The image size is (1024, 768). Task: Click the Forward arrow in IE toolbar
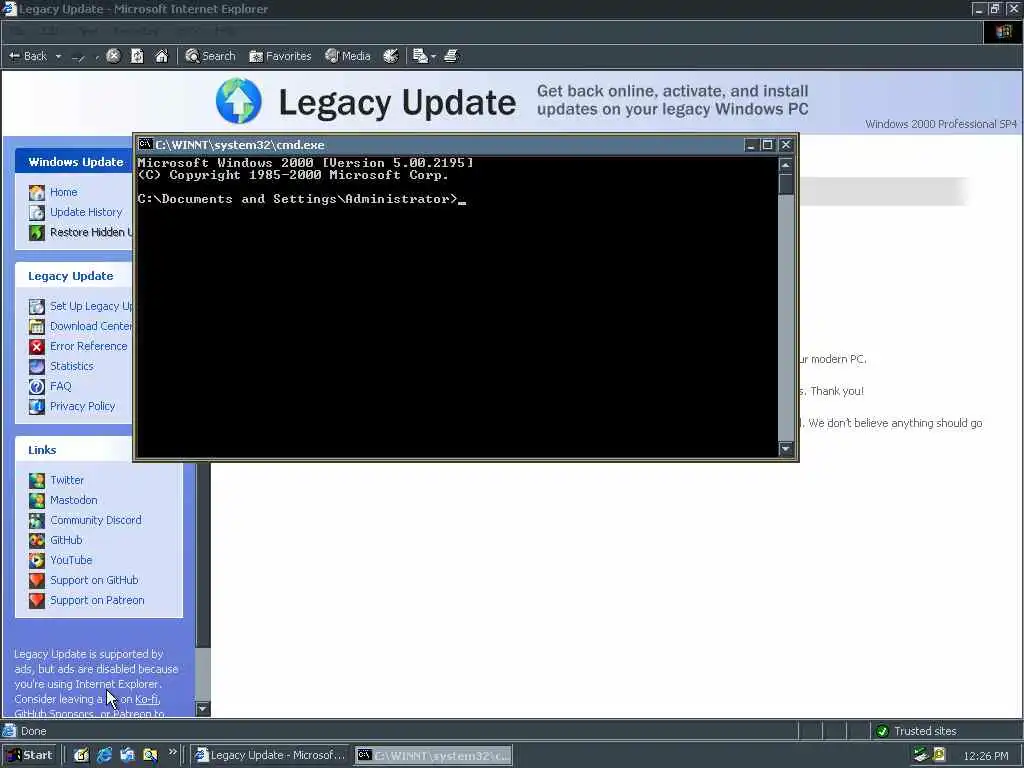[78, 57]
